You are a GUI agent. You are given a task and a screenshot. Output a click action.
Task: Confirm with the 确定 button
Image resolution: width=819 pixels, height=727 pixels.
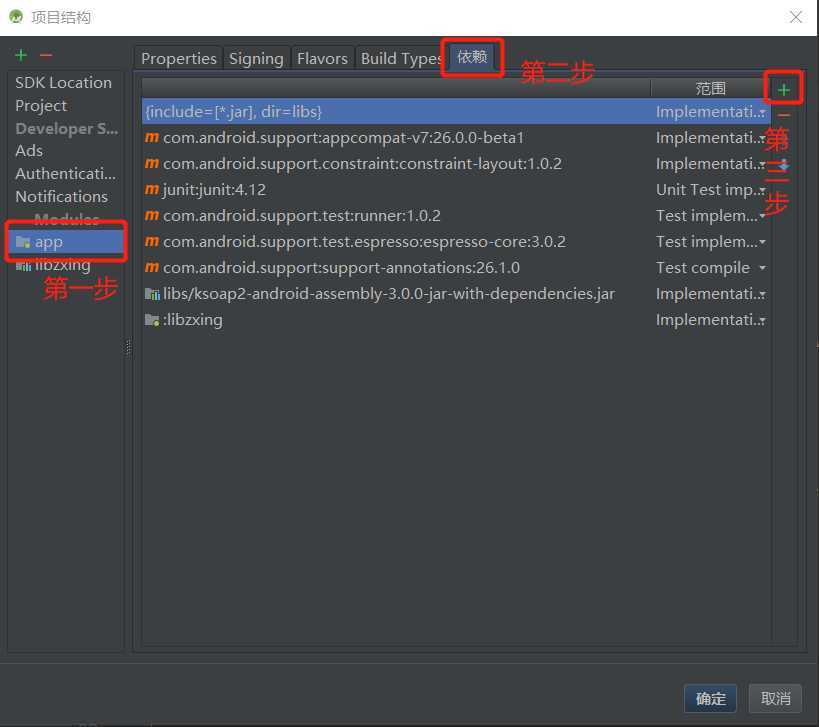[710, 698]
